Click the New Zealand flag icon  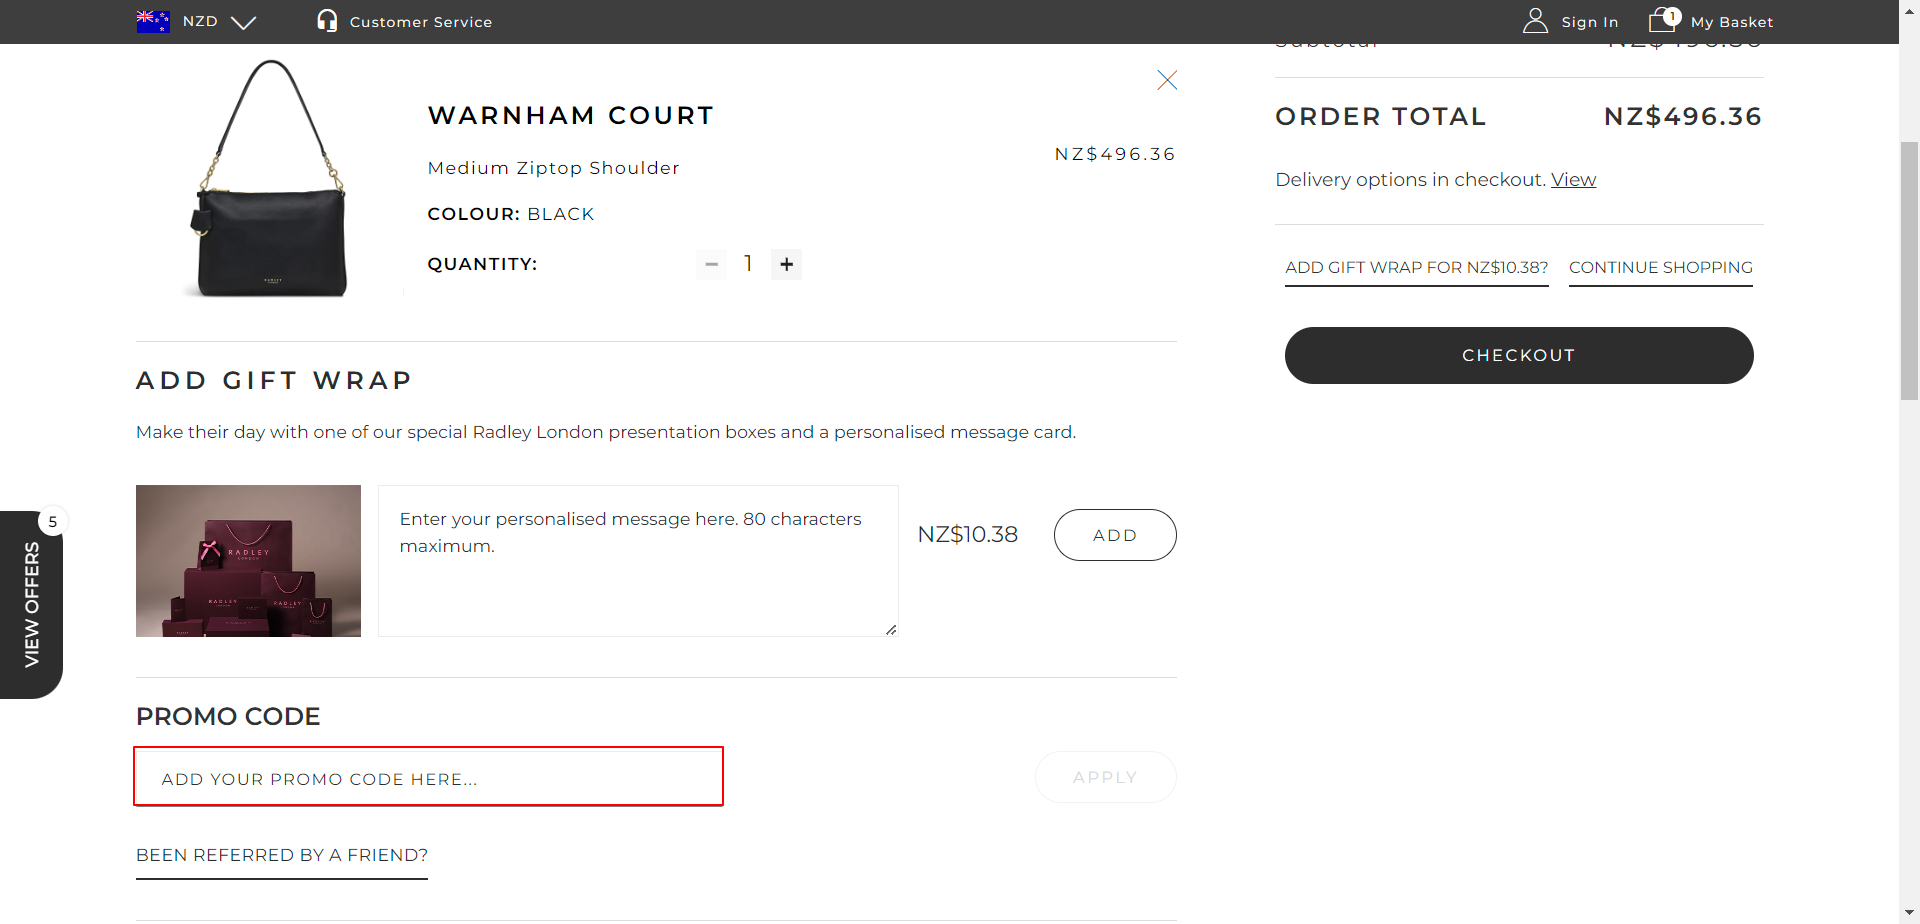tap(153, 20)
